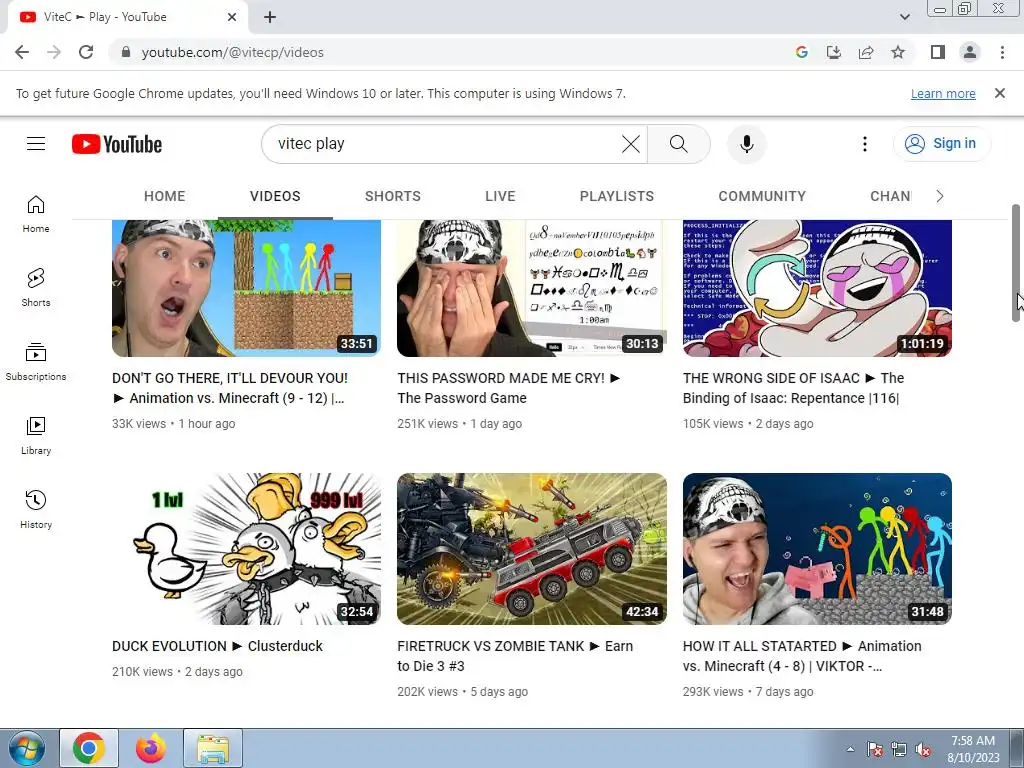Open the Chrome three-dot menu
The width and height of the screenshot is (1024, 768).
1002,52
